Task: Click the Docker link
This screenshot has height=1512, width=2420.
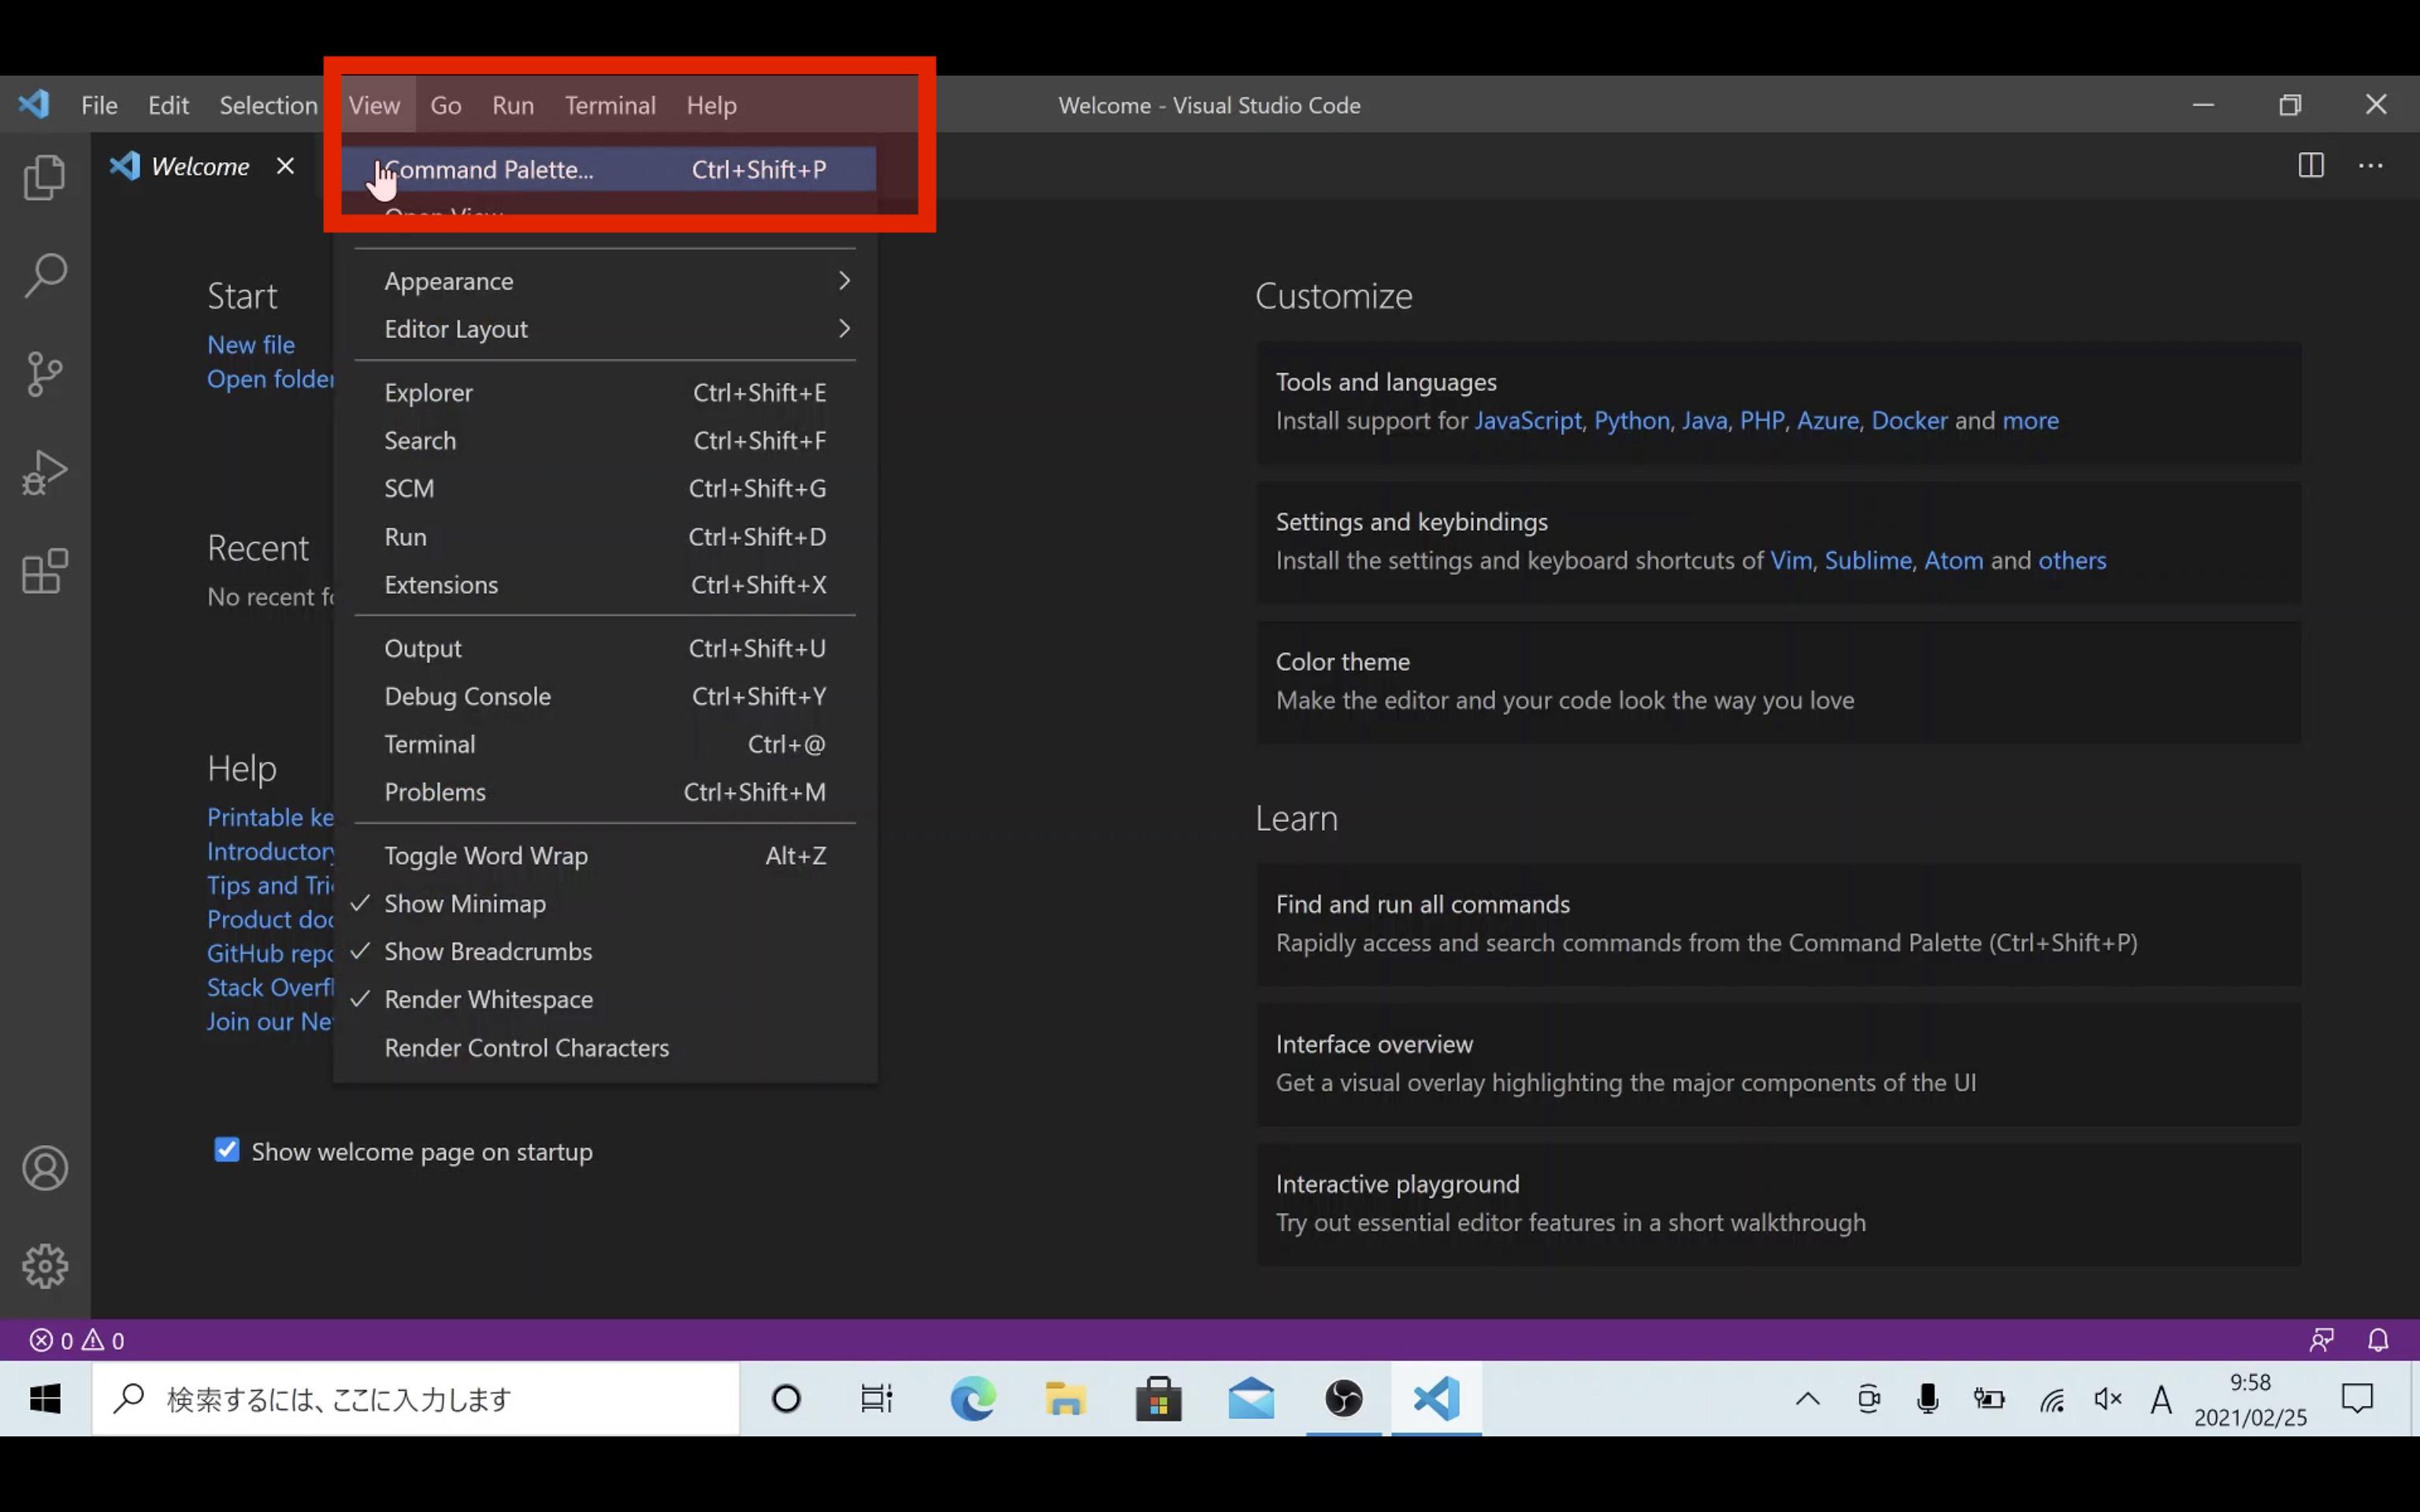Action: (1909, 421)
